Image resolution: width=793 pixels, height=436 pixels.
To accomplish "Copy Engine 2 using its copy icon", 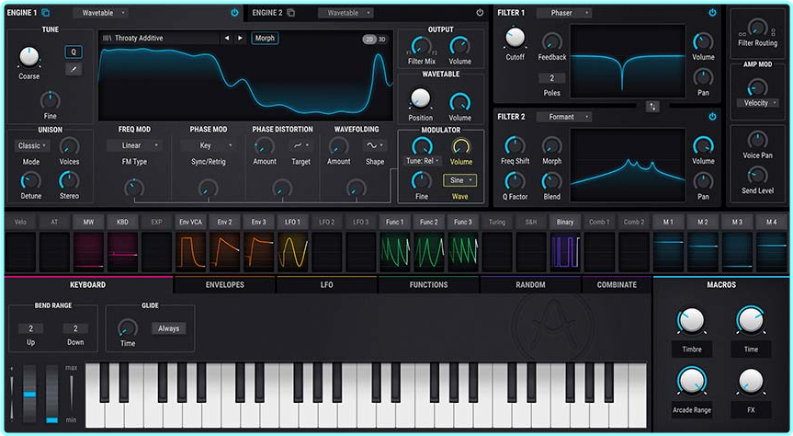I will (x=291, y=13).
